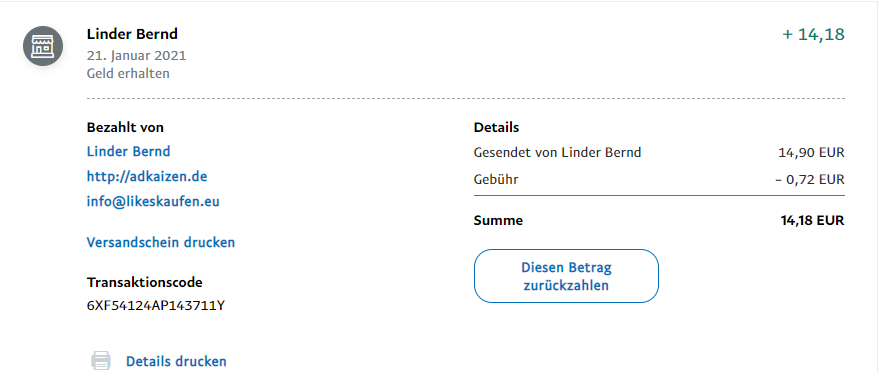Click the Details drucken link
Viewport: 878px width, 372px height.
tap(176, 361)
